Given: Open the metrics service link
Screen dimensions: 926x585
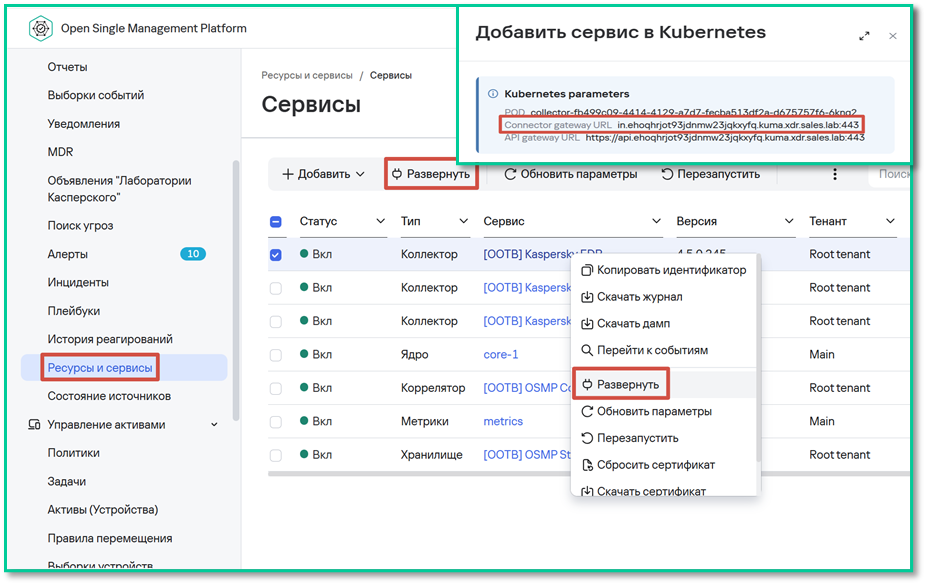Looking at the screenshot, I should point(503,421).
